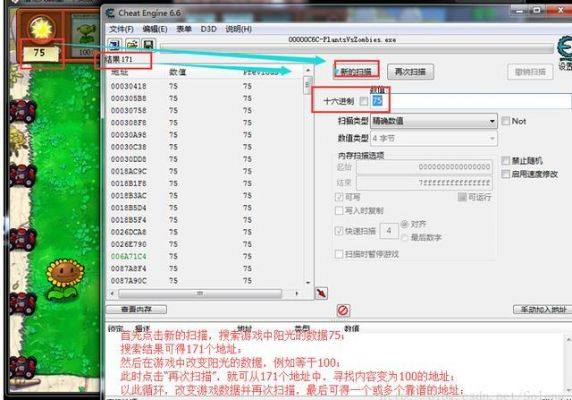Toggle the 快速扫描 checkbox
Screen dimensions: 572x400
click(339, 231)
